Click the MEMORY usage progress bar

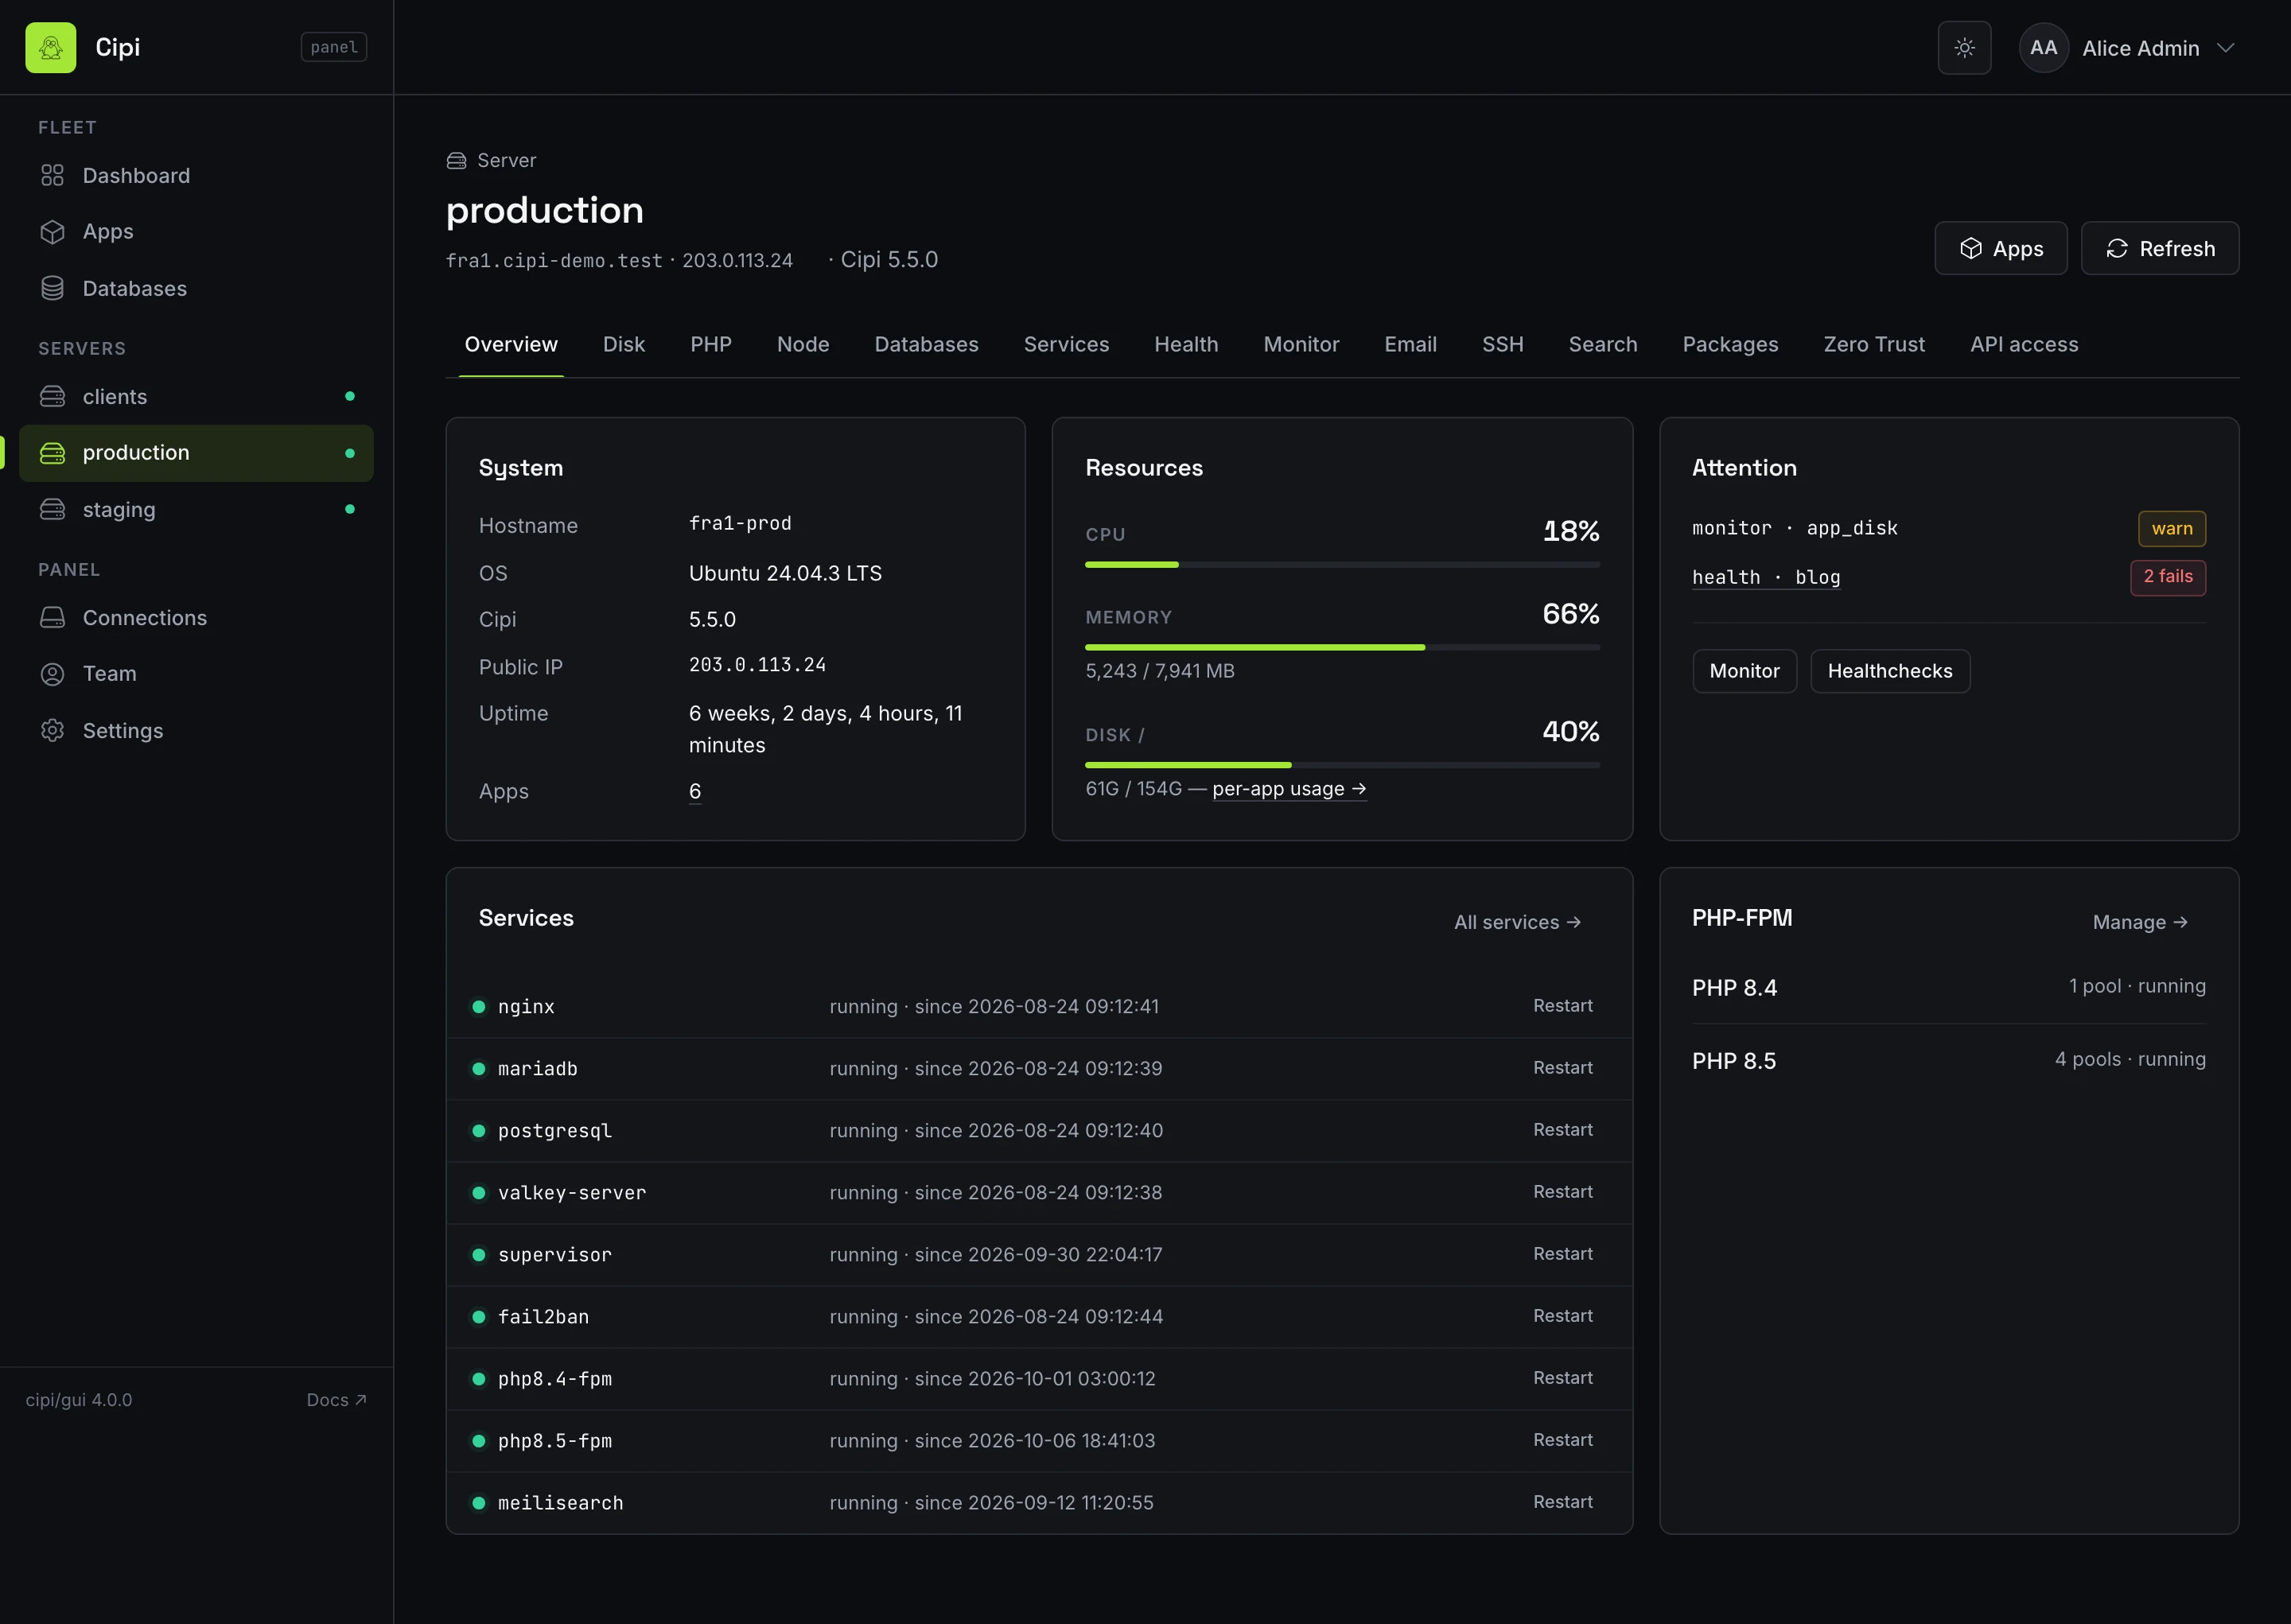[x=1342, y=647]
